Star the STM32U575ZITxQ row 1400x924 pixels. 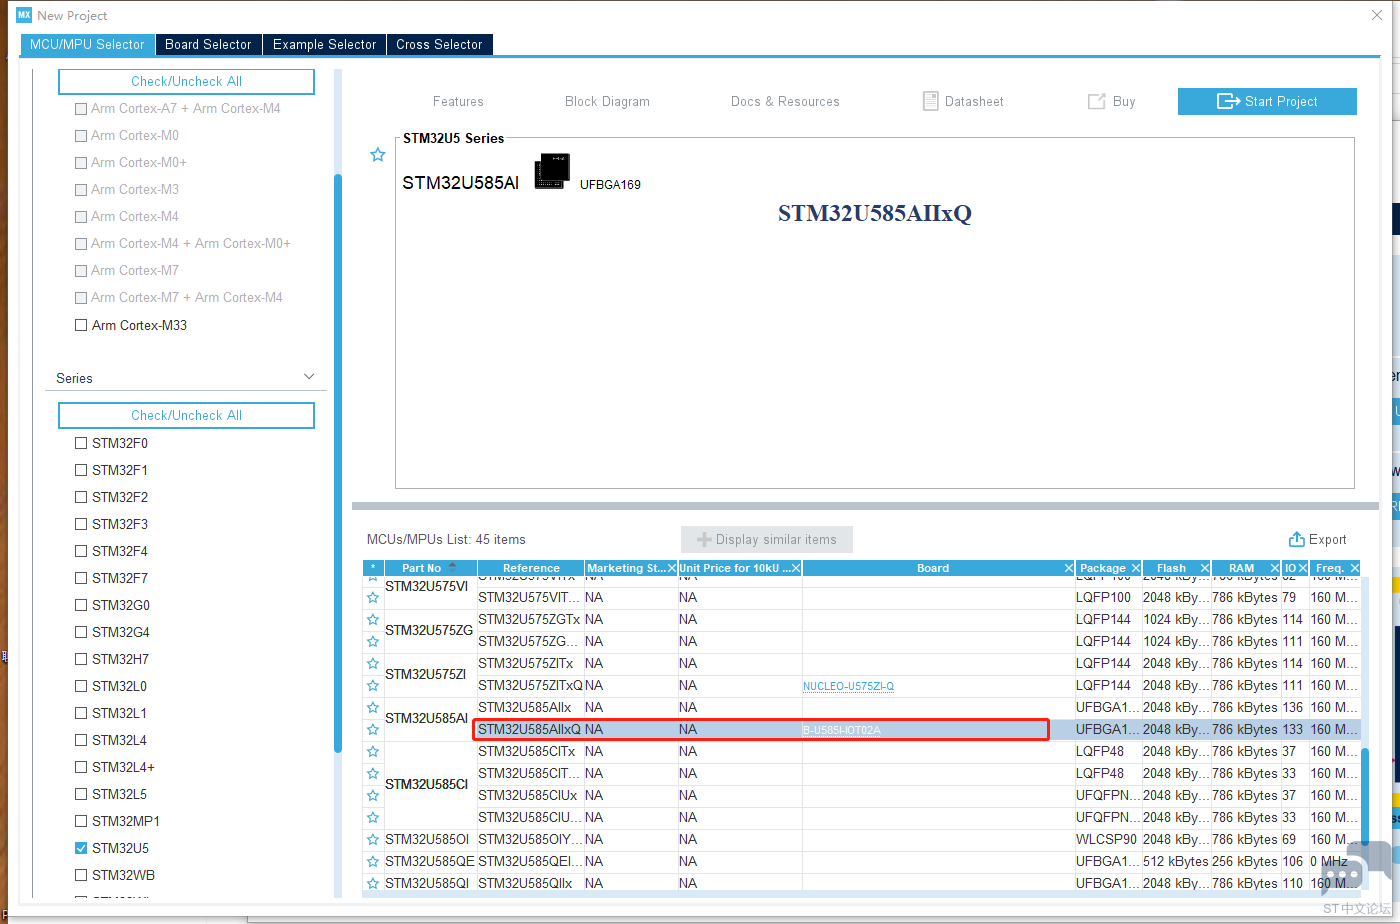pyautogui.click(x=373, y=685)
